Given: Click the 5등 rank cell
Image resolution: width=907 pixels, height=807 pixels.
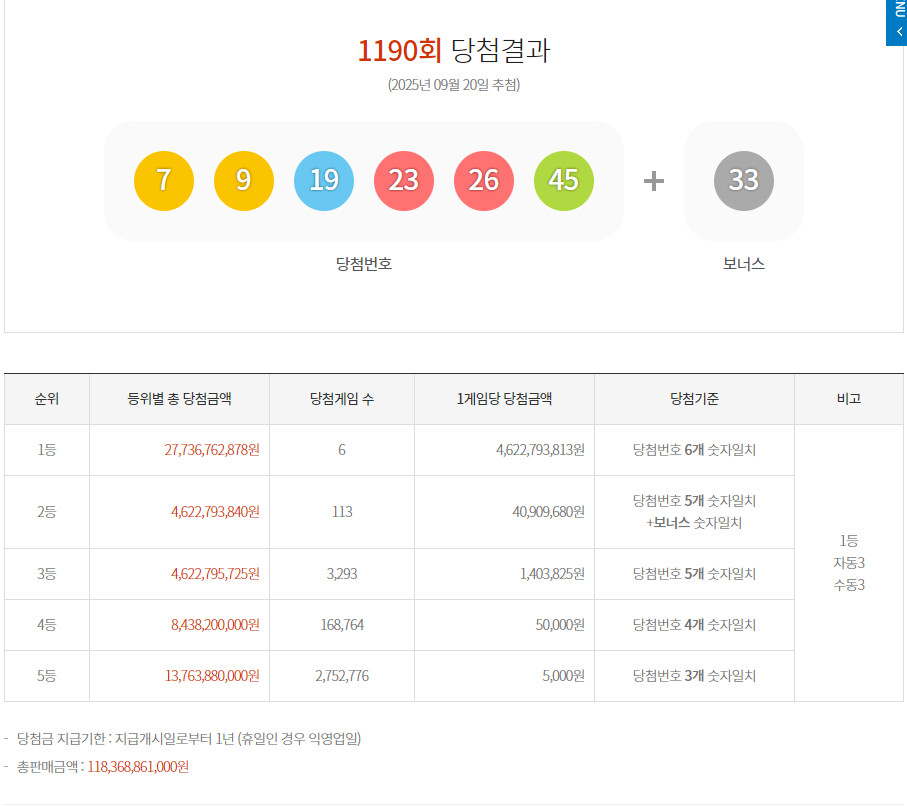Looking at the screenshot, I should tap(47, 676).
